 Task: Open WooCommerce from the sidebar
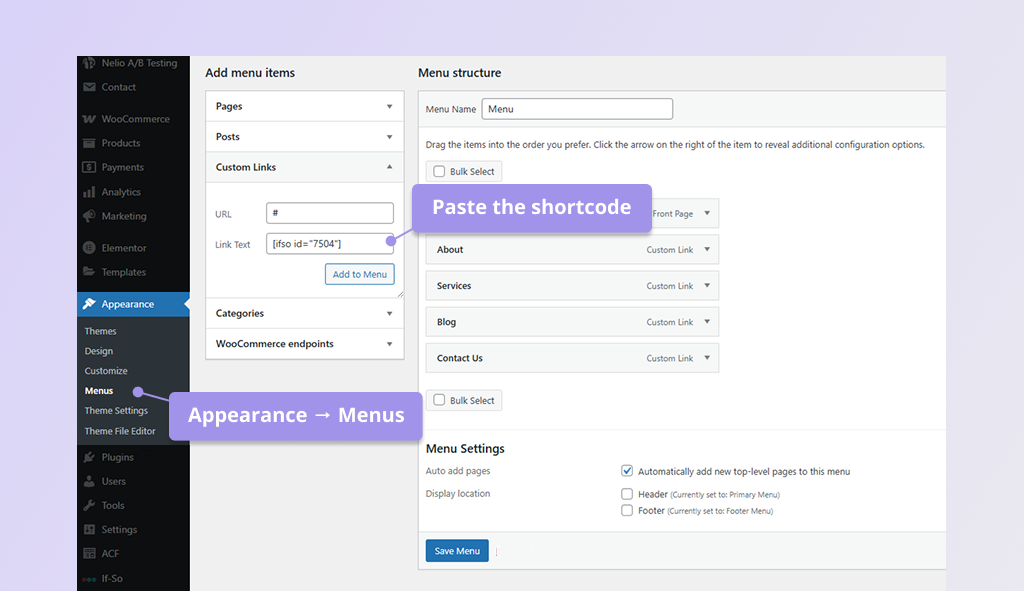point(124,118)
